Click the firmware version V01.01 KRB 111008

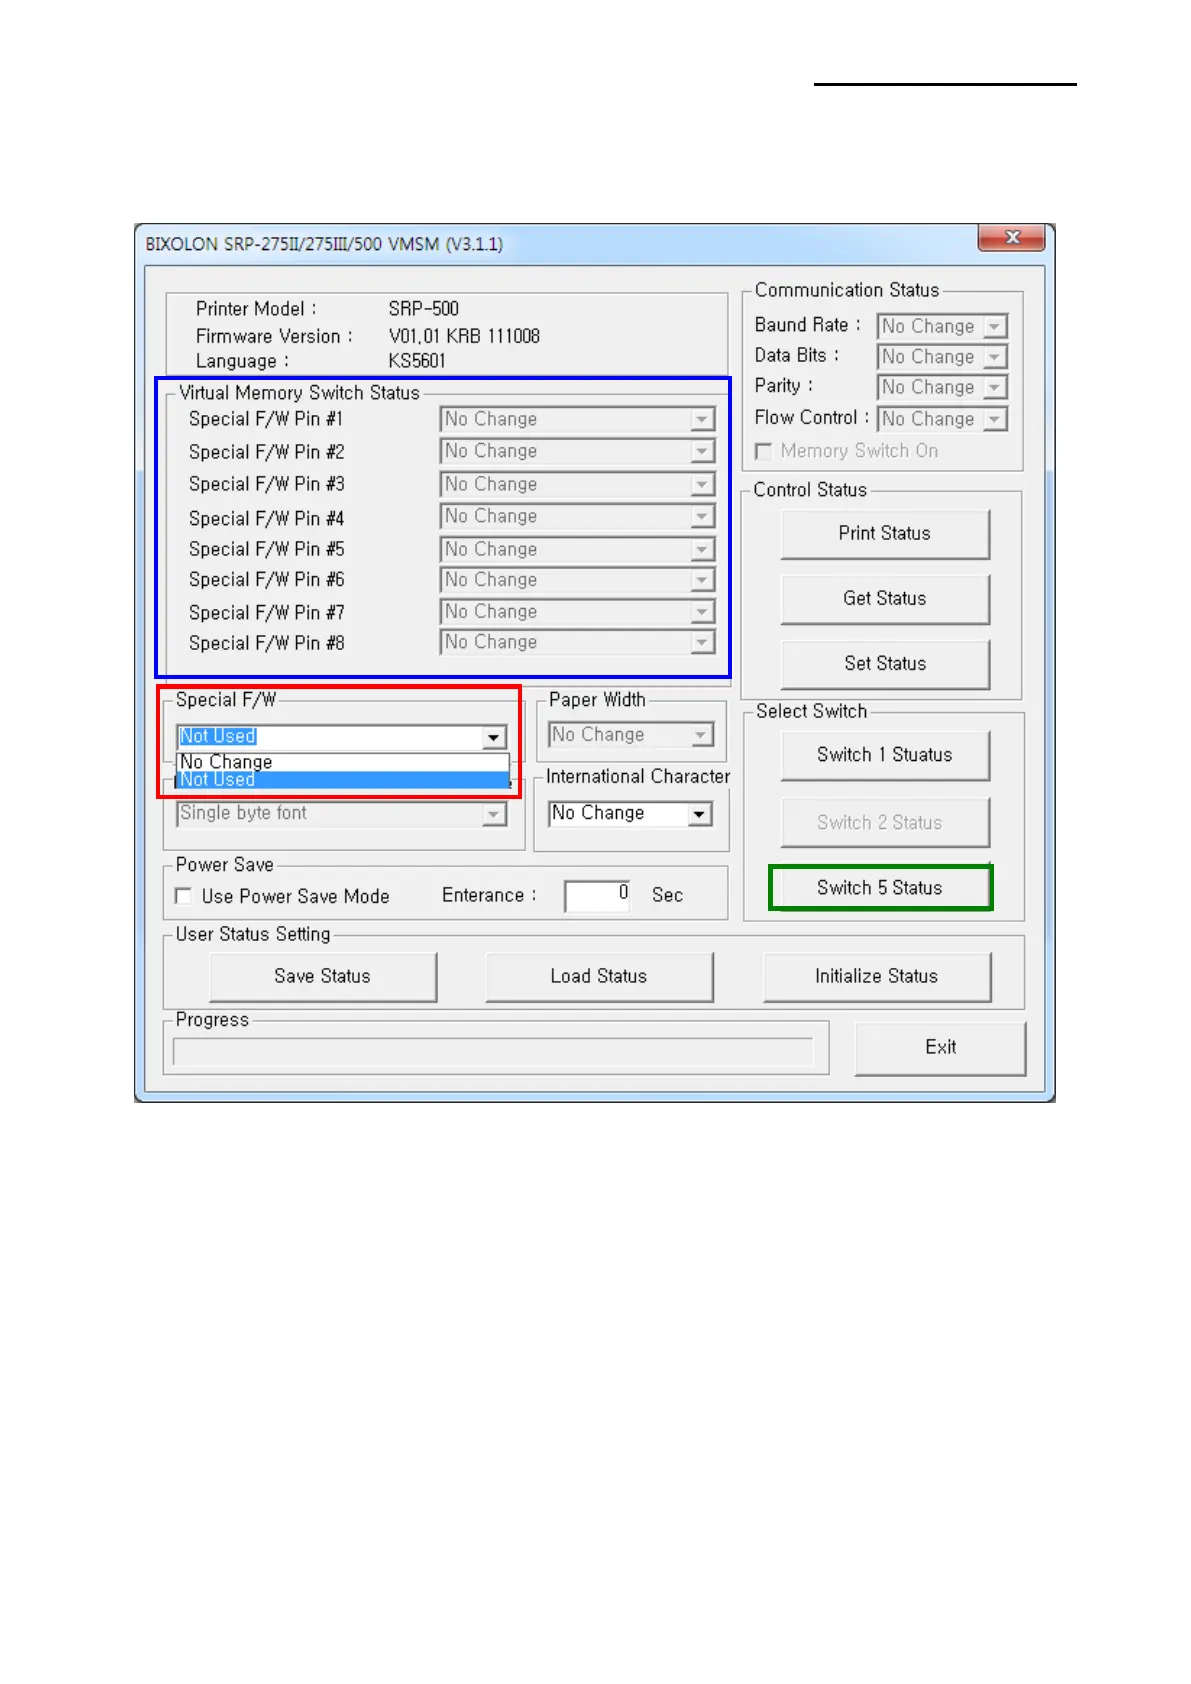(x=464, y=336)
